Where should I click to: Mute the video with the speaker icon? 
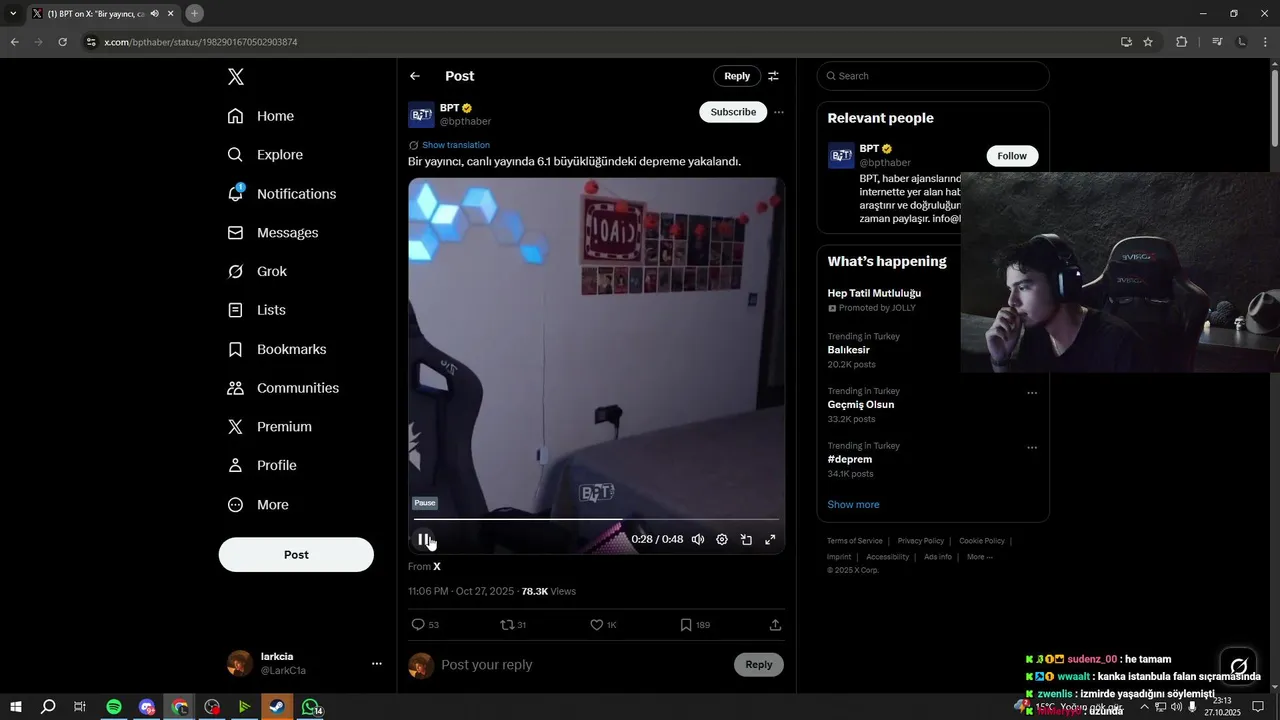pos(698,540)
